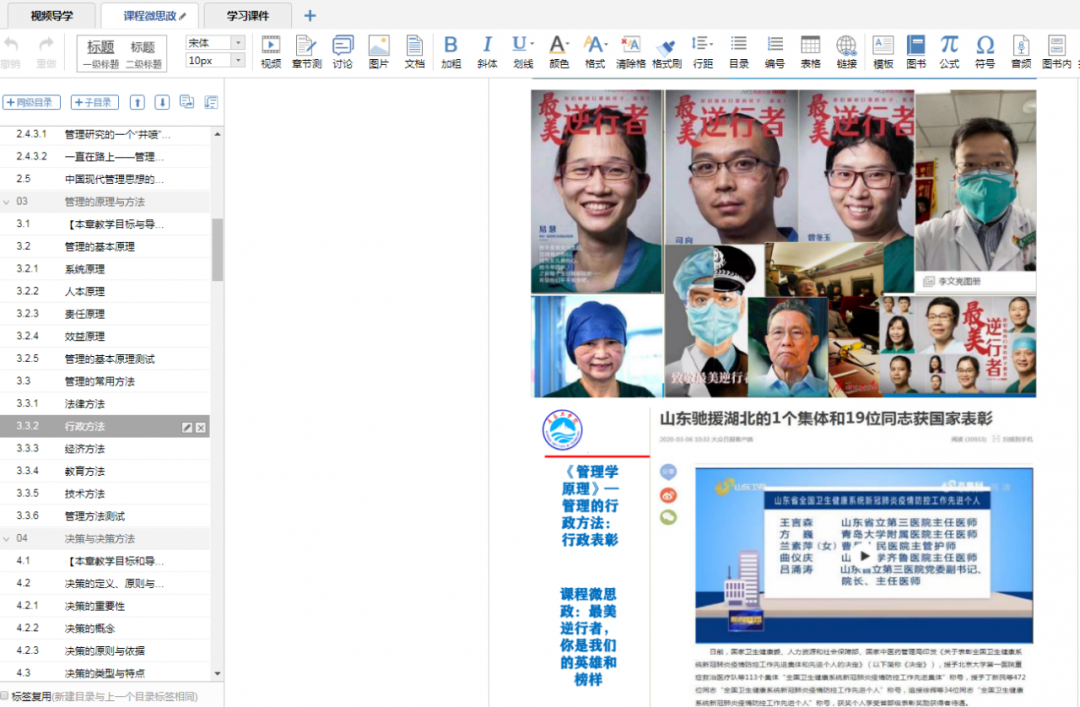Image resolution: width=1080 pixels, height=707 pixels.
Task: Open the 公式 formula editor icon
Action: (949, 50)
